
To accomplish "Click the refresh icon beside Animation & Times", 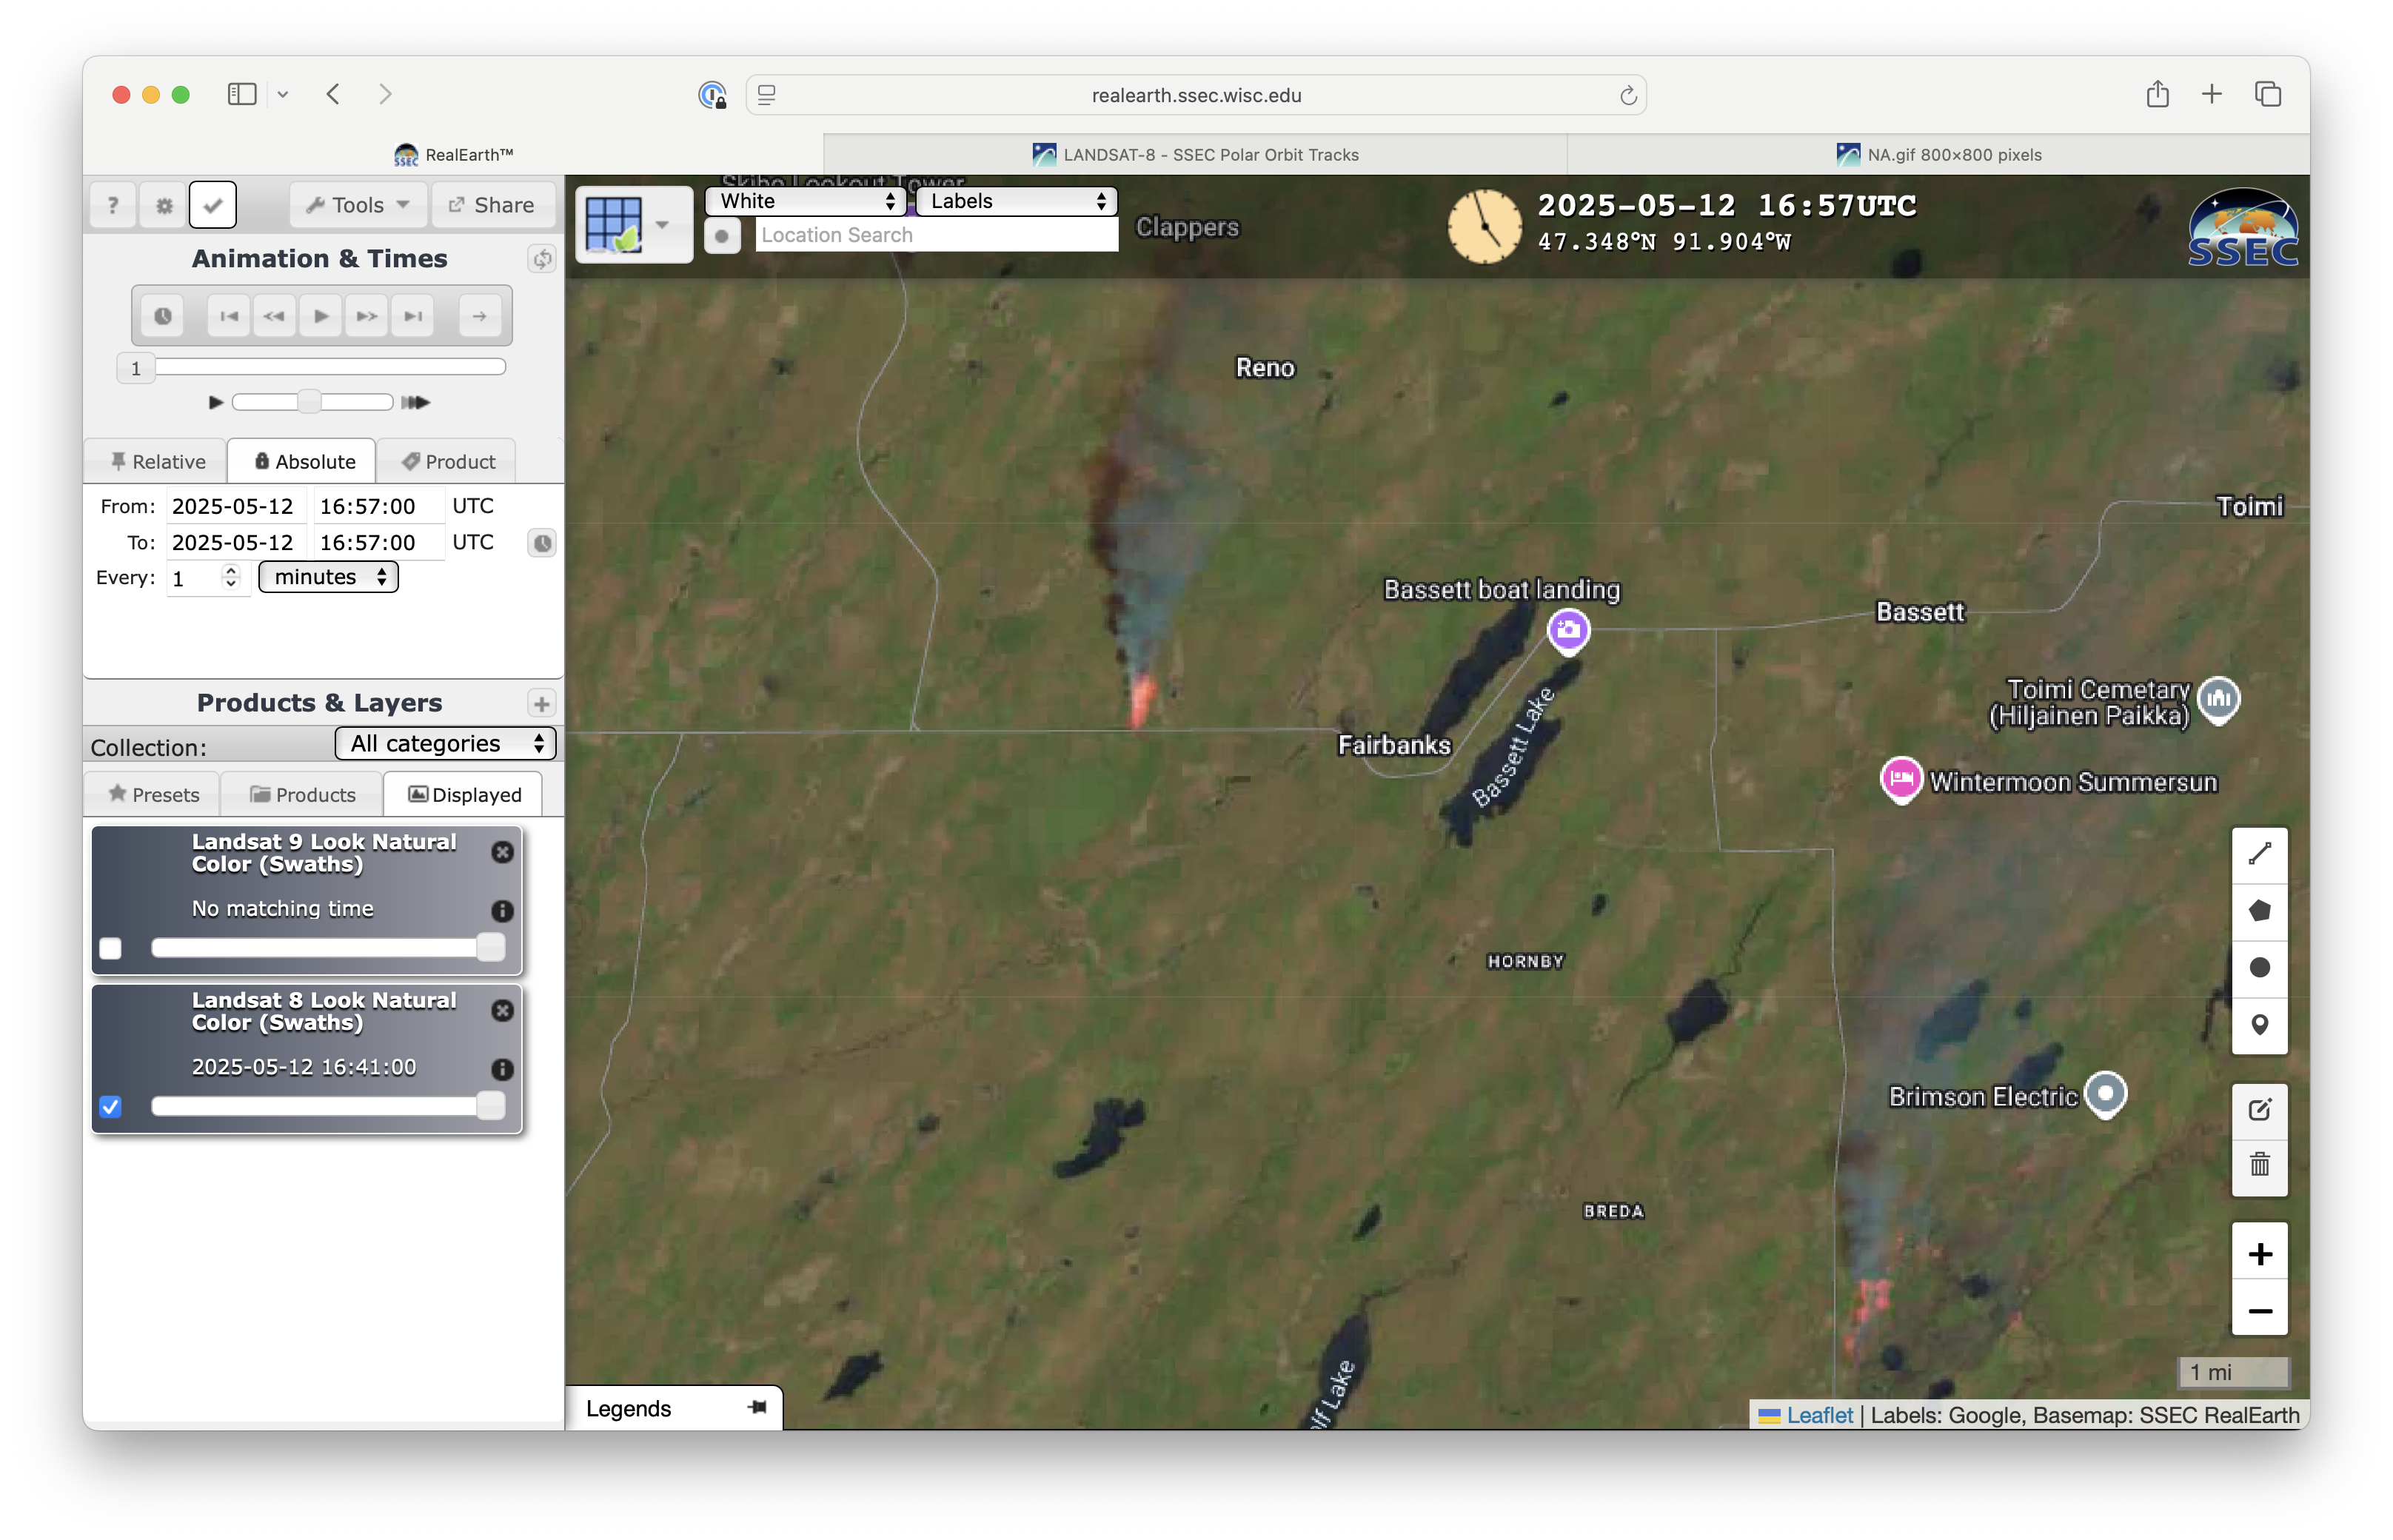I will [x=542, y=259].
